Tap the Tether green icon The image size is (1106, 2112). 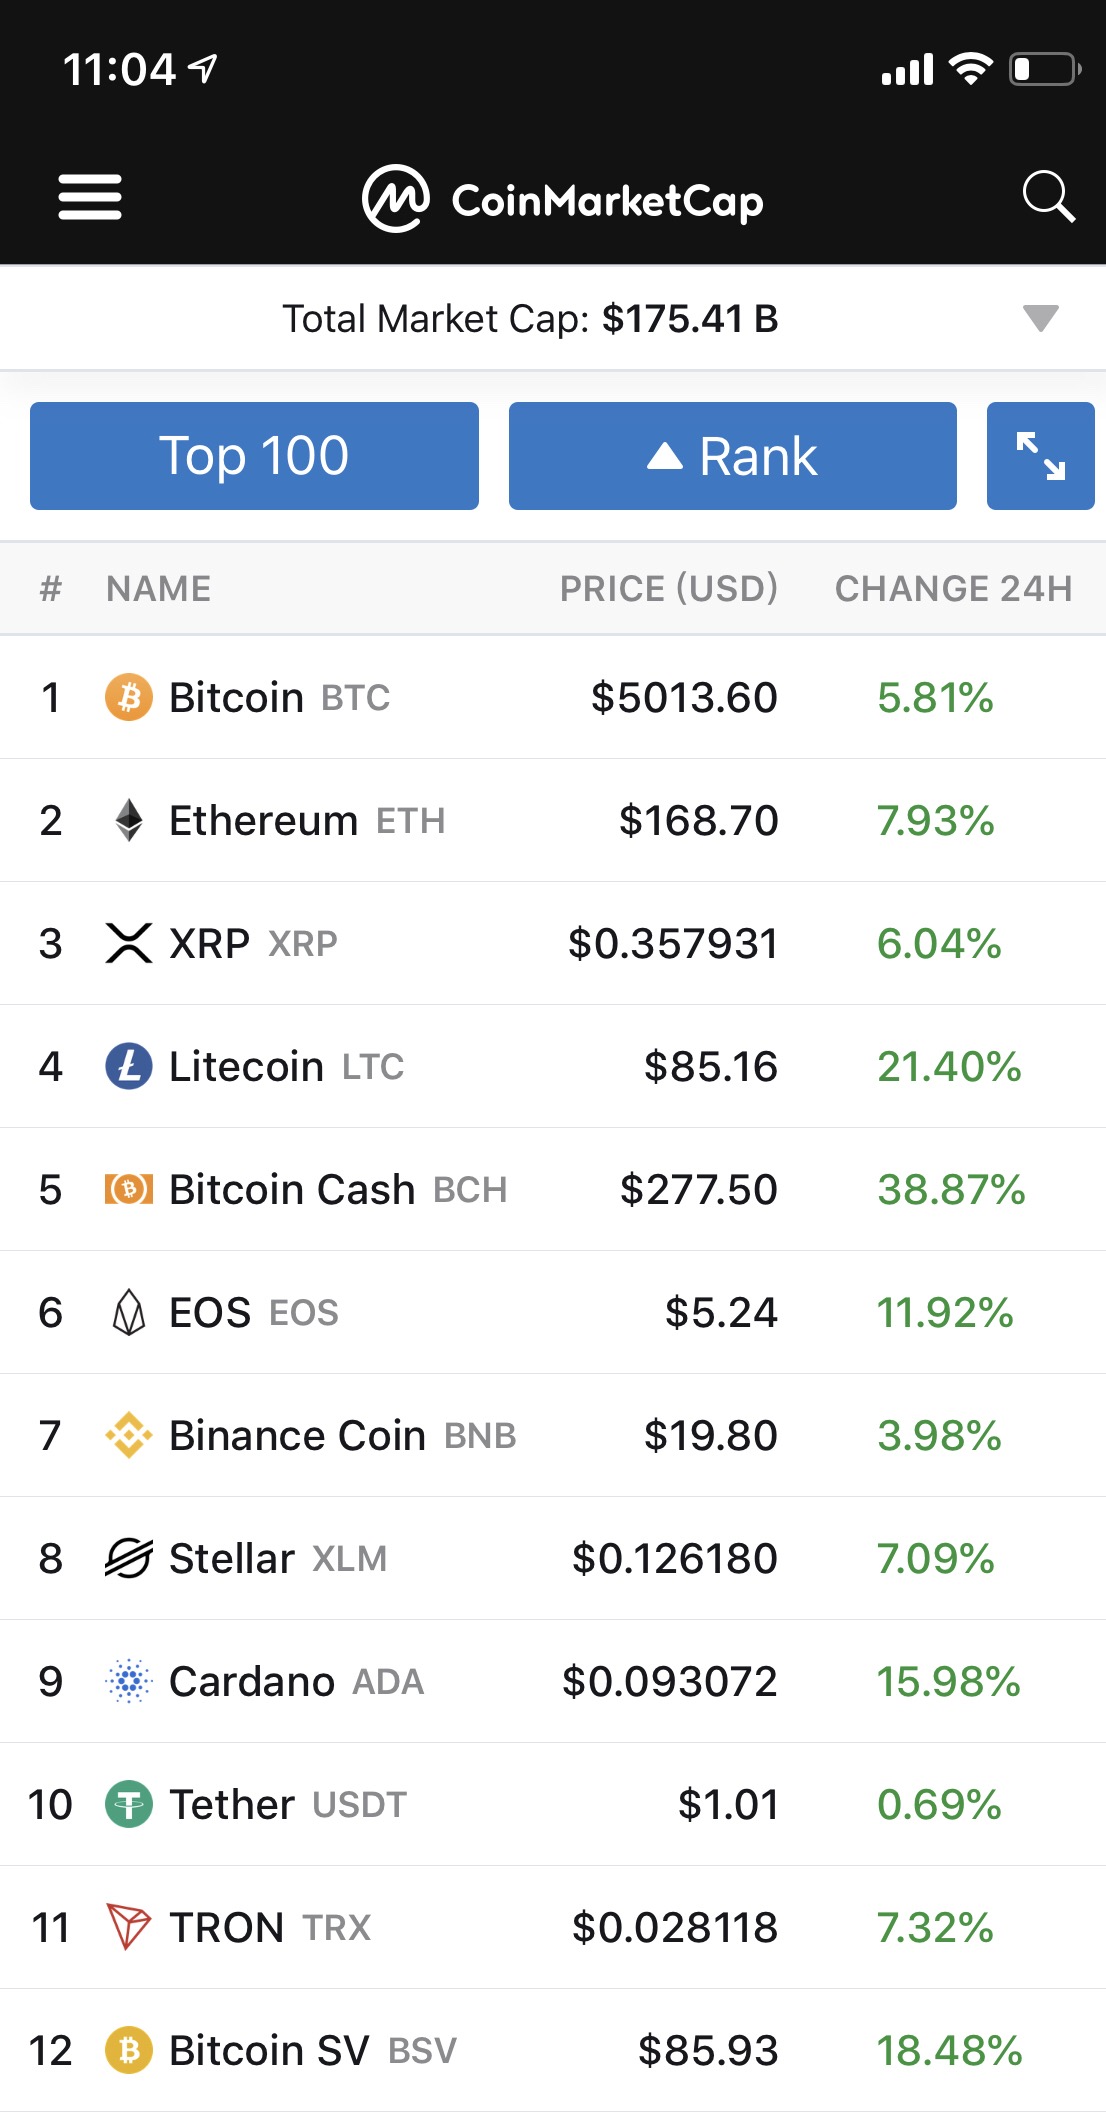[129, 1804]
